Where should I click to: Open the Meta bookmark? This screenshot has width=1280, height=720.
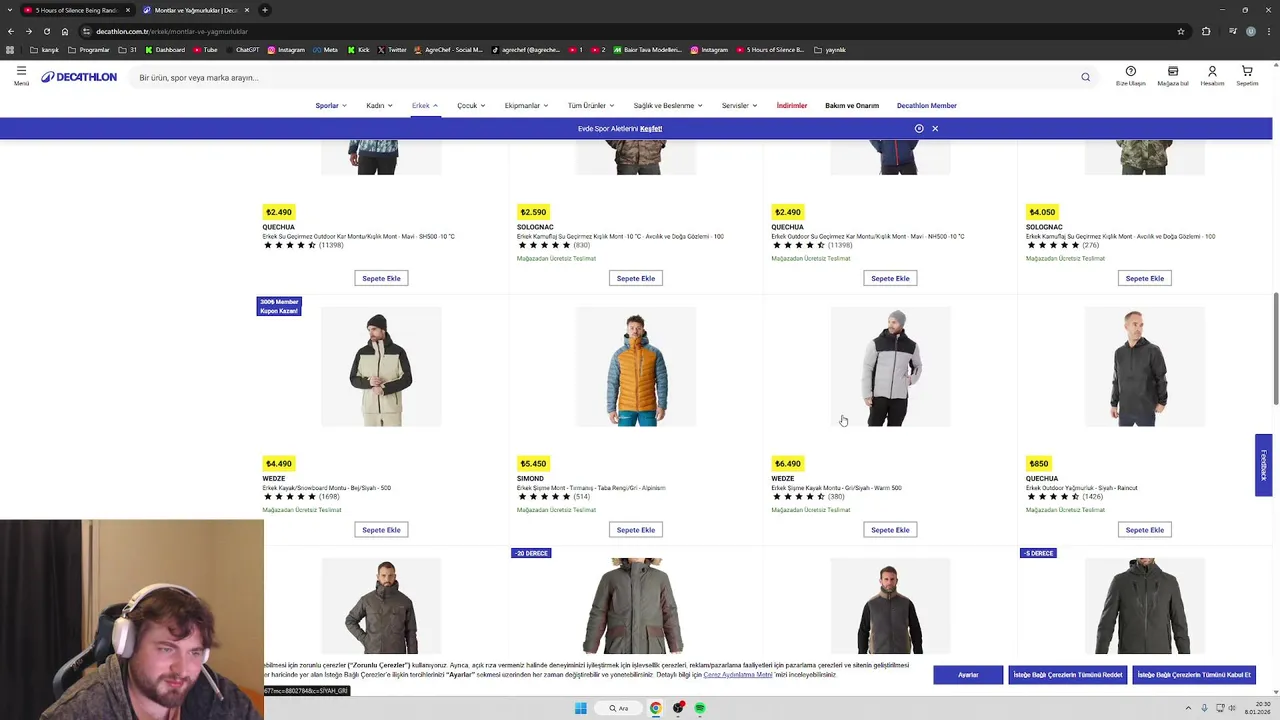click(x=325, y=50)
